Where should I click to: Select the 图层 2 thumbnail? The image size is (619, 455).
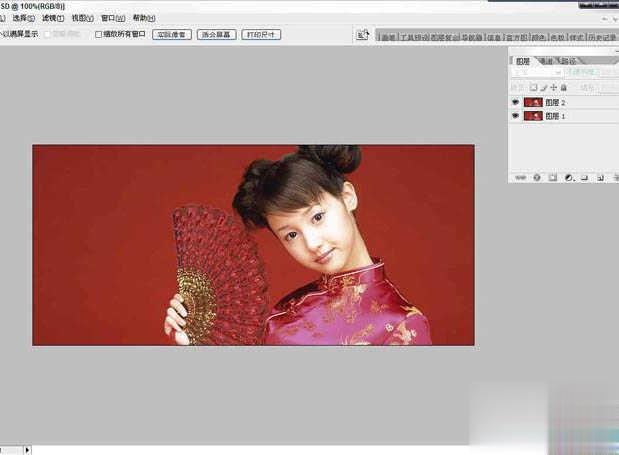[533, 102]
